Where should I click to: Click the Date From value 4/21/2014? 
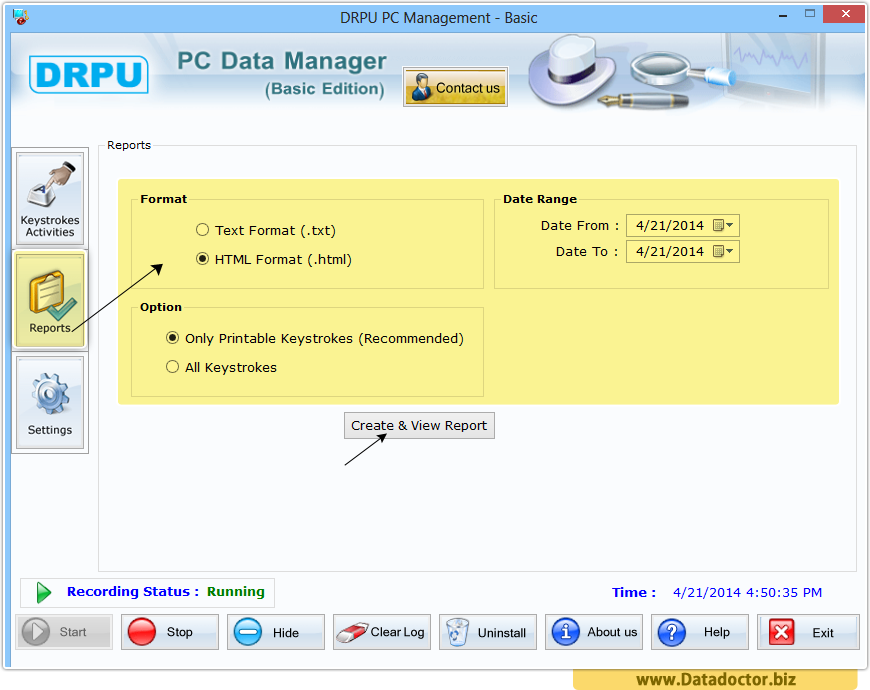(x=670, y=225)
